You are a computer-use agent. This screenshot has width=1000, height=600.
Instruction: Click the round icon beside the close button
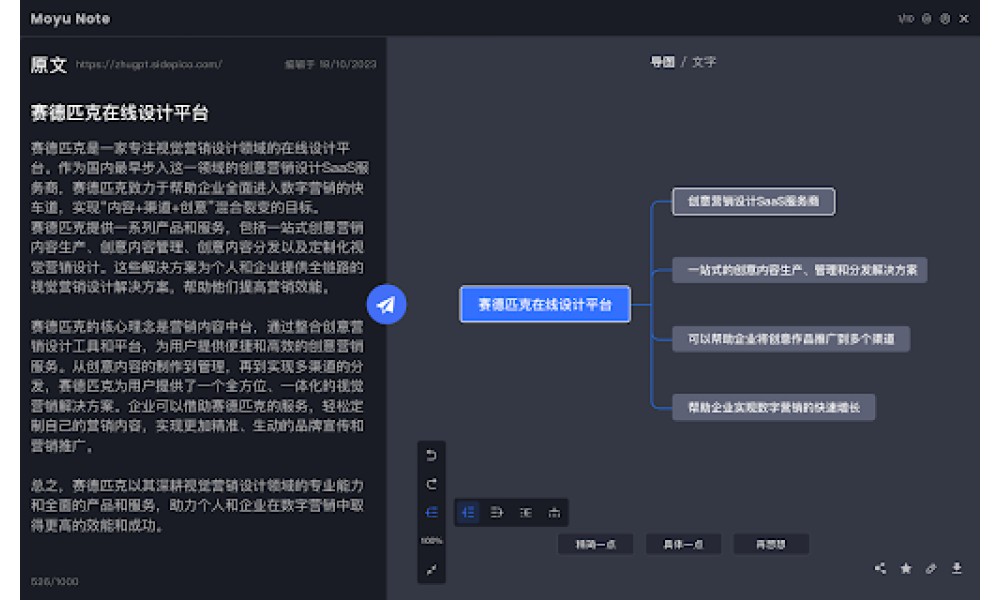pos(945,19)
